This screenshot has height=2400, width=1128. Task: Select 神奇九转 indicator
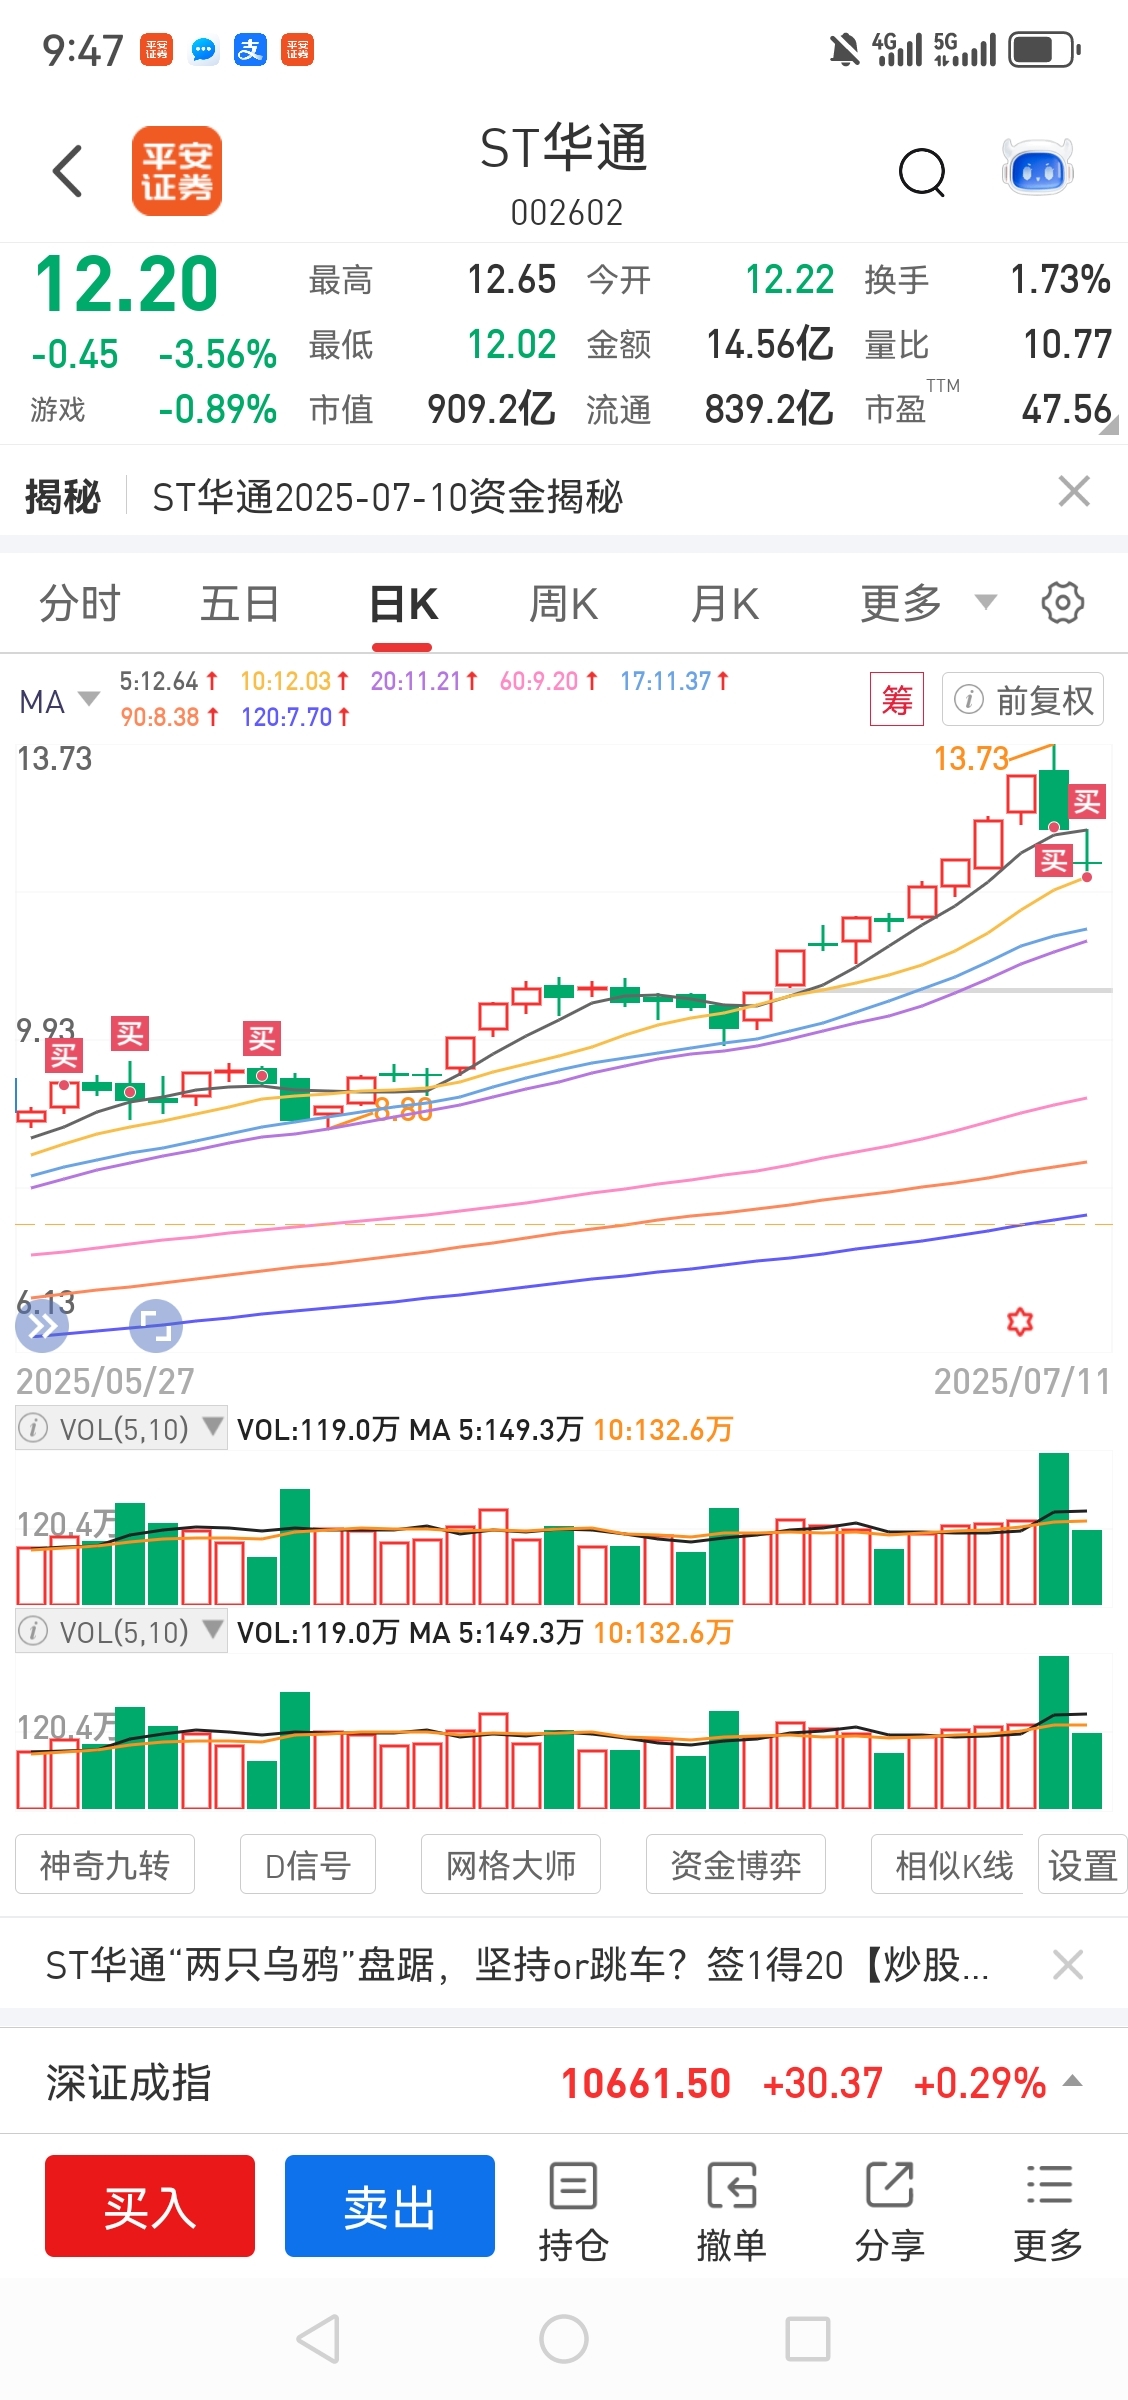click(x=105, y=1865)
